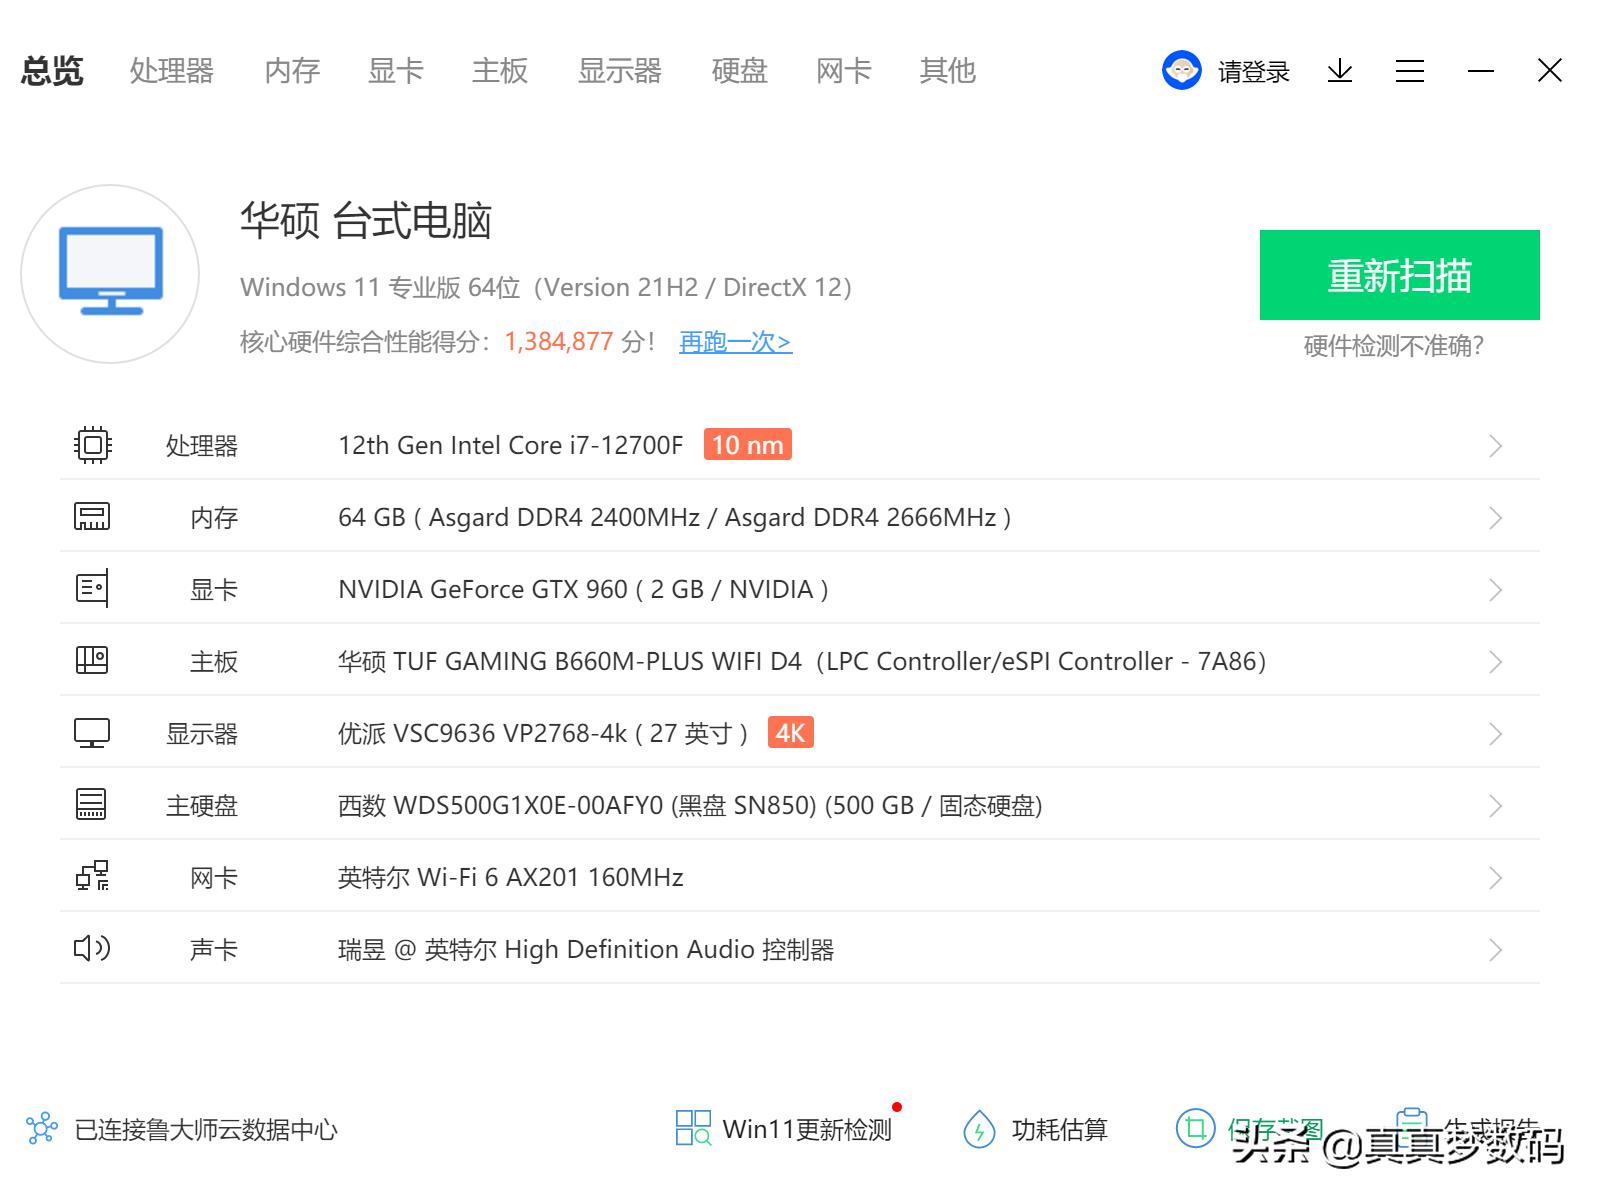Open the hamburger menu in title bar
This screenshot has width=1600, height=1200.
coord(1410,70)
